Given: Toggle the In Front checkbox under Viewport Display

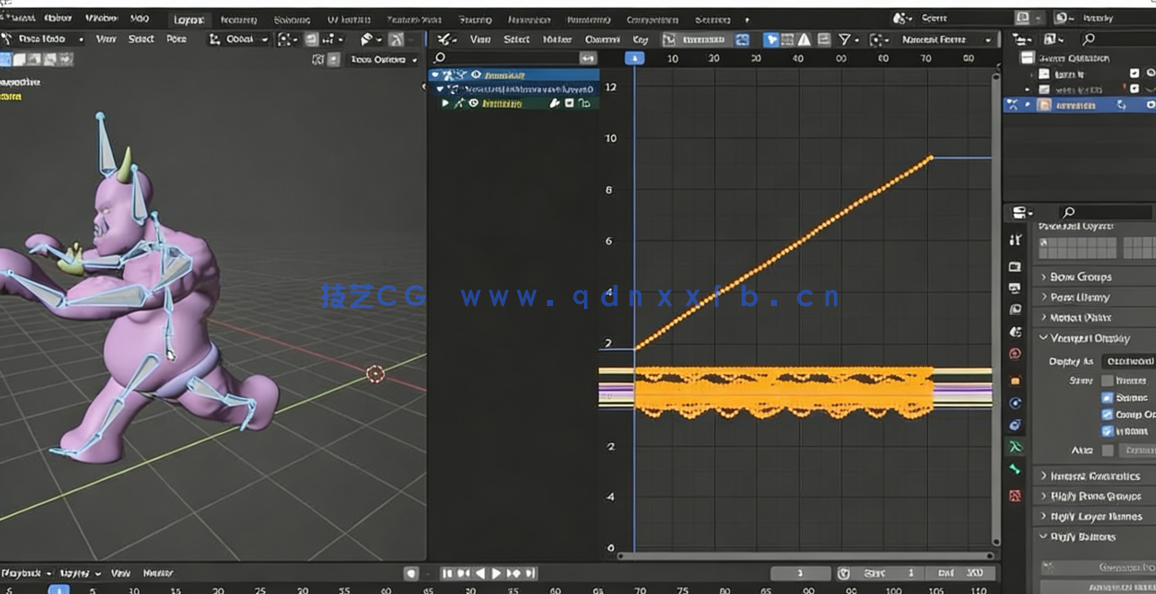Looking at the screenshot, I should (x=1107, y=430).
